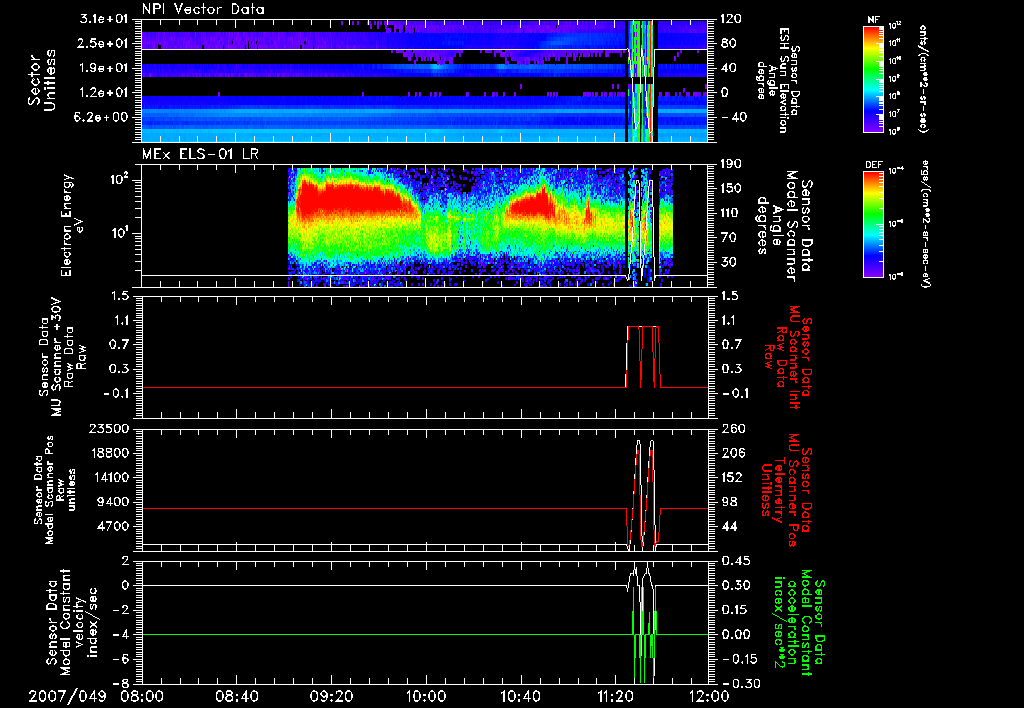This screenshot has height=708, width=1024.
Task: Click the green 'Model Constant acceleration' axis title
Action: click(798, 623)
